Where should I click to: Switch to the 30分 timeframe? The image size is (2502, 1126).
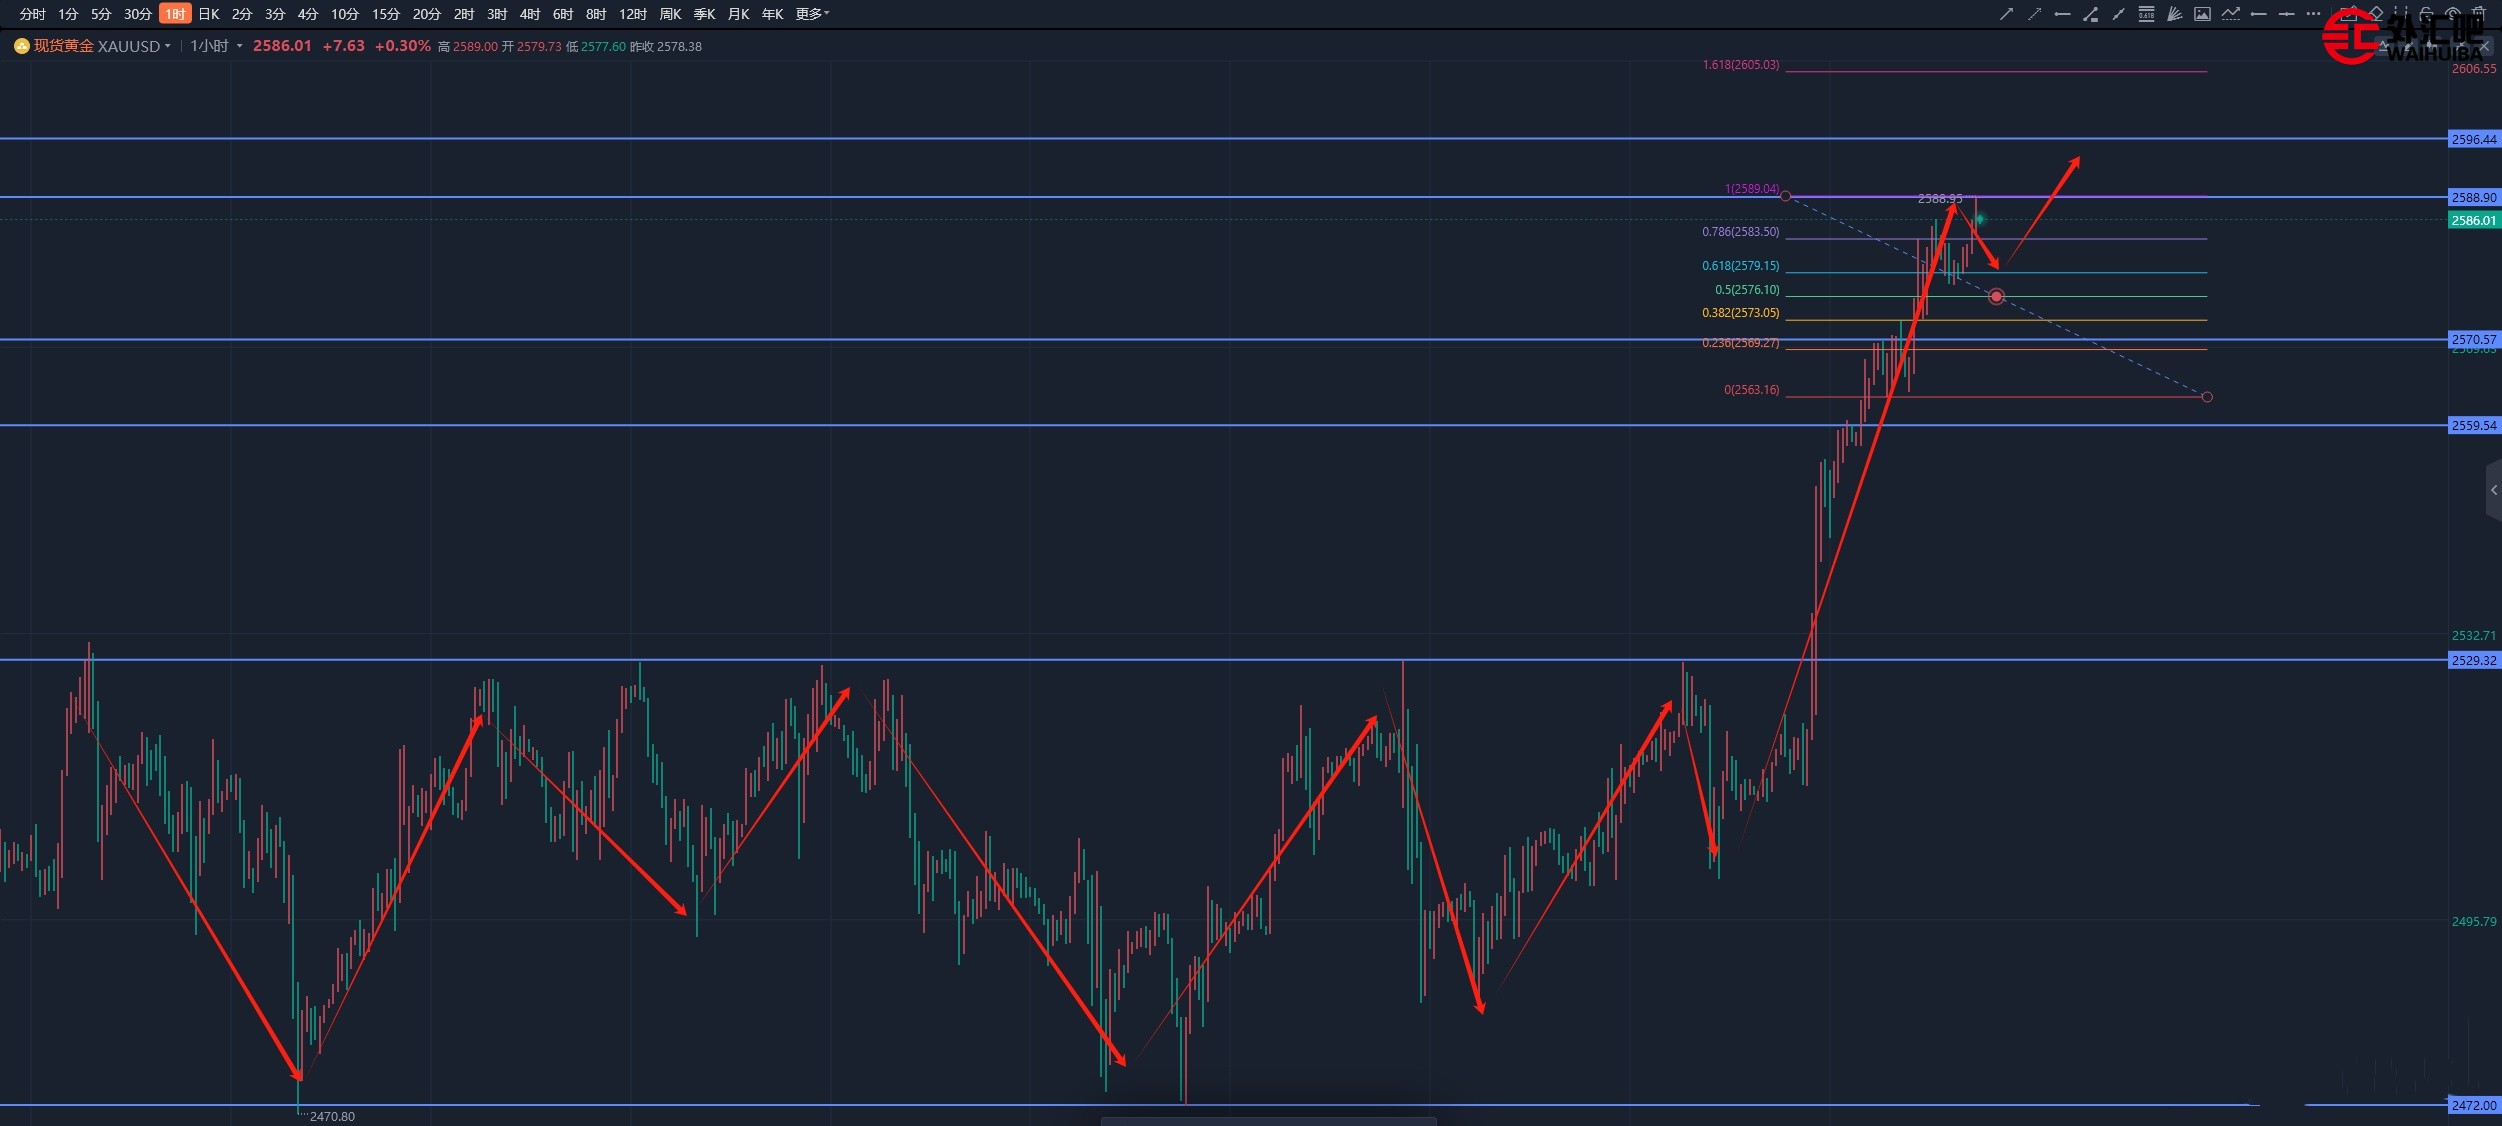pos(138,14)
